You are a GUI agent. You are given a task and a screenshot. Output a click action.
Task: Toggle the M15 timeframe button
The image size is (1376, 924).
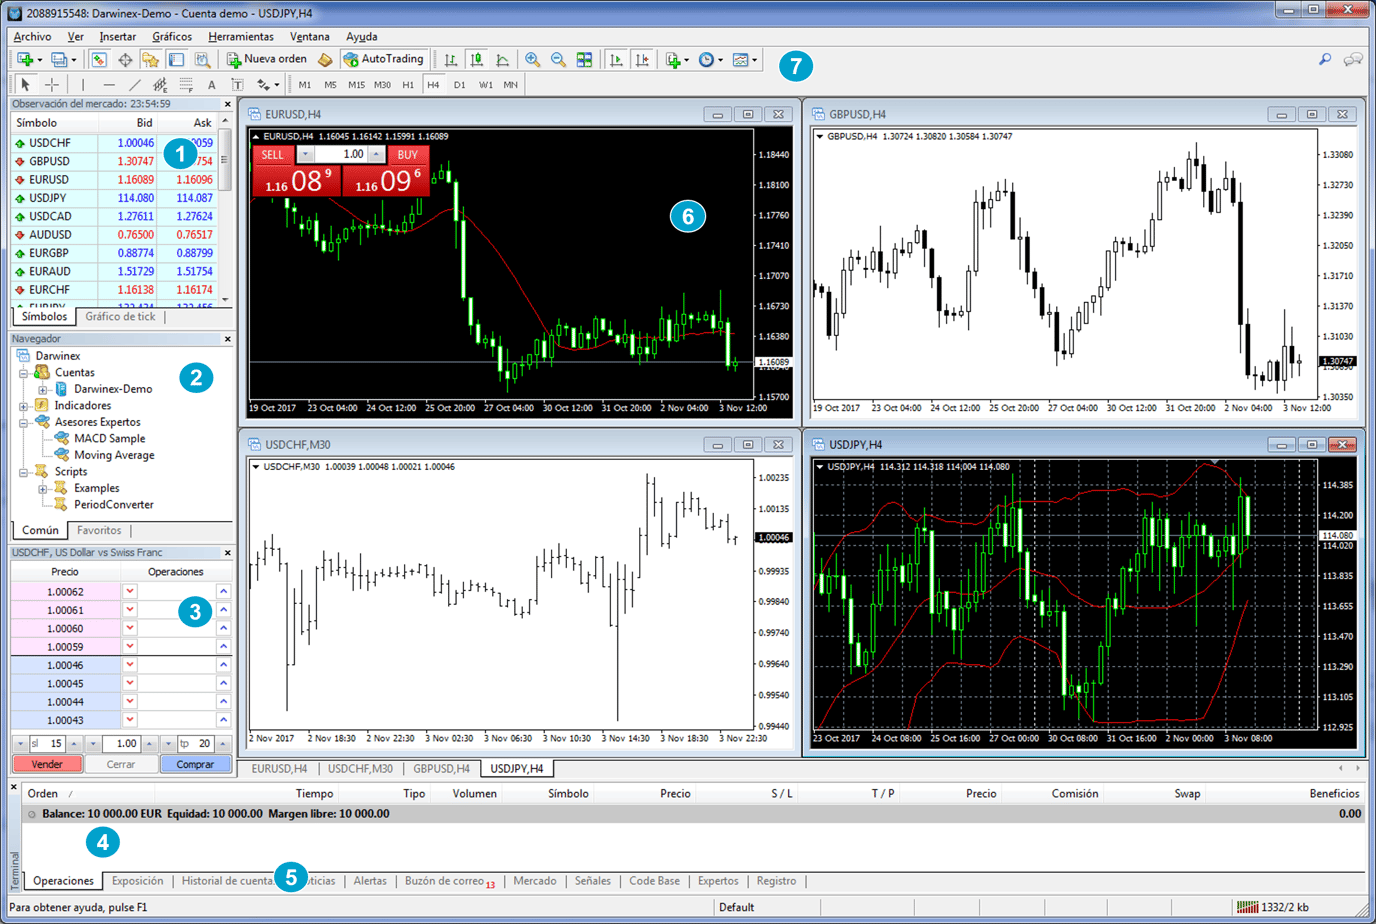(356, 85)
